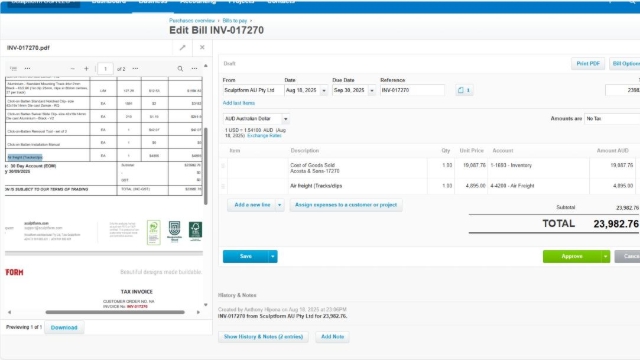Image resolution: width=640 pixels, height=360 pixels.
Task: Zoom out the PDF with minus icon
Action: (73, 69)
